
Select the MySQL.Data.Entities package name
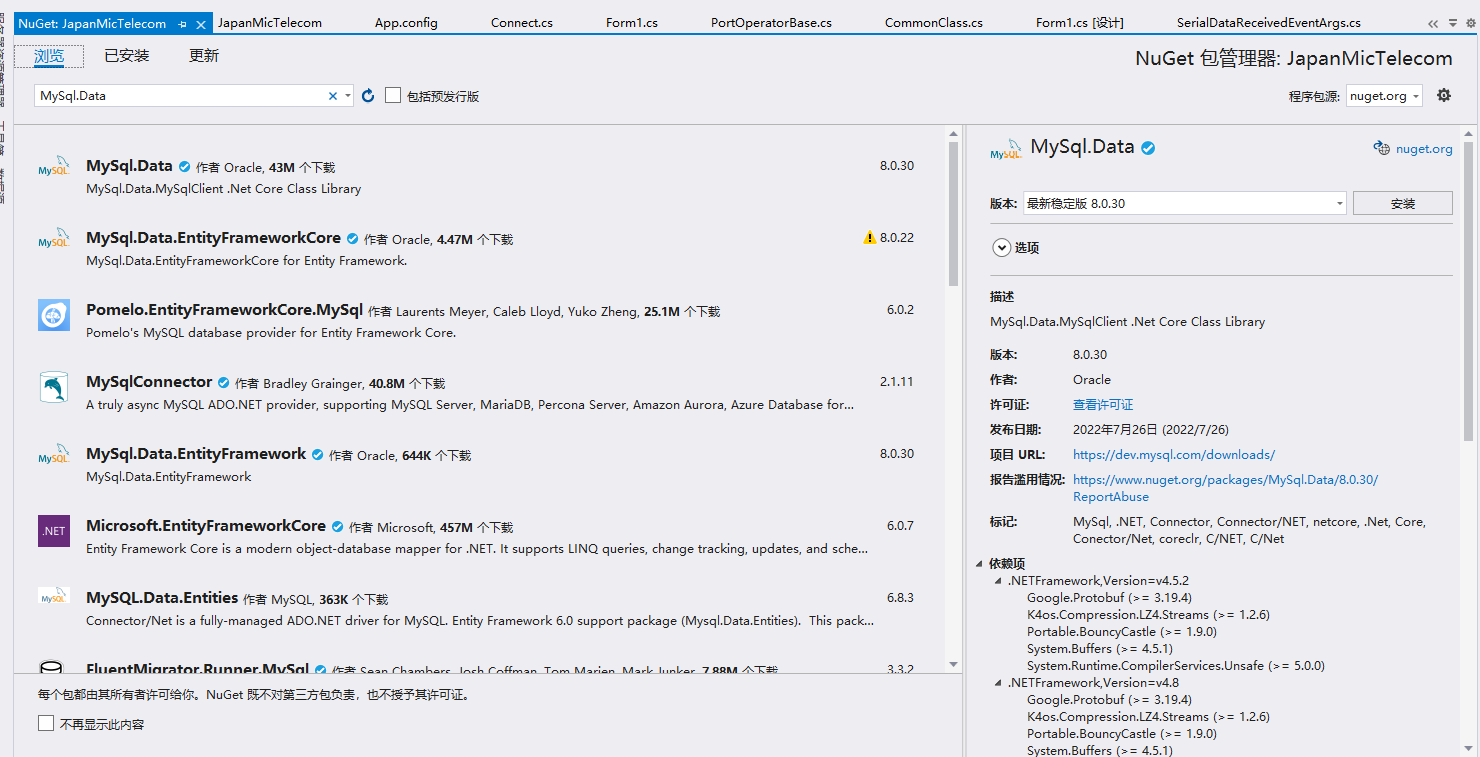pos(162,598)
